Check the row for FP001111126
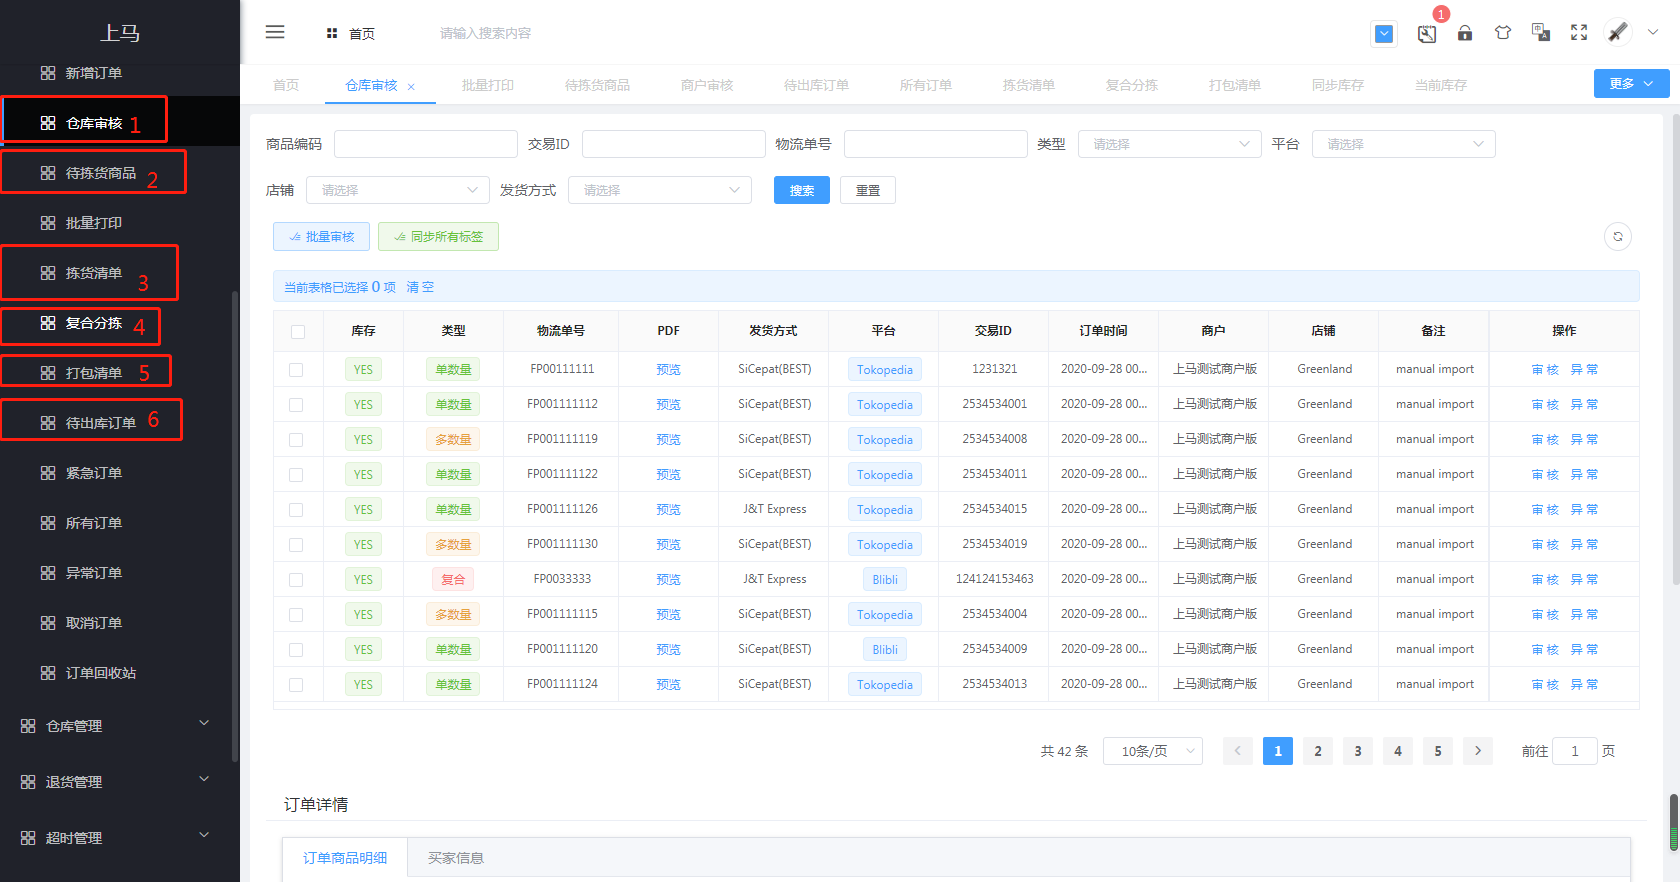 (x=296, y=510)
